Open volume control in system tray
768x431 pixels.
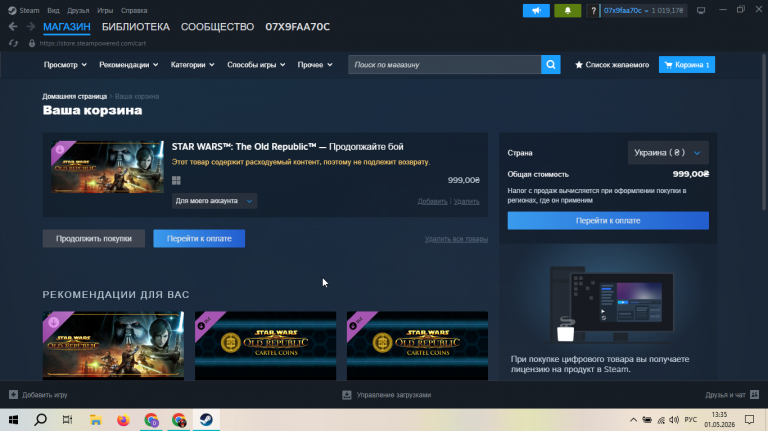(x=674, y=420)
